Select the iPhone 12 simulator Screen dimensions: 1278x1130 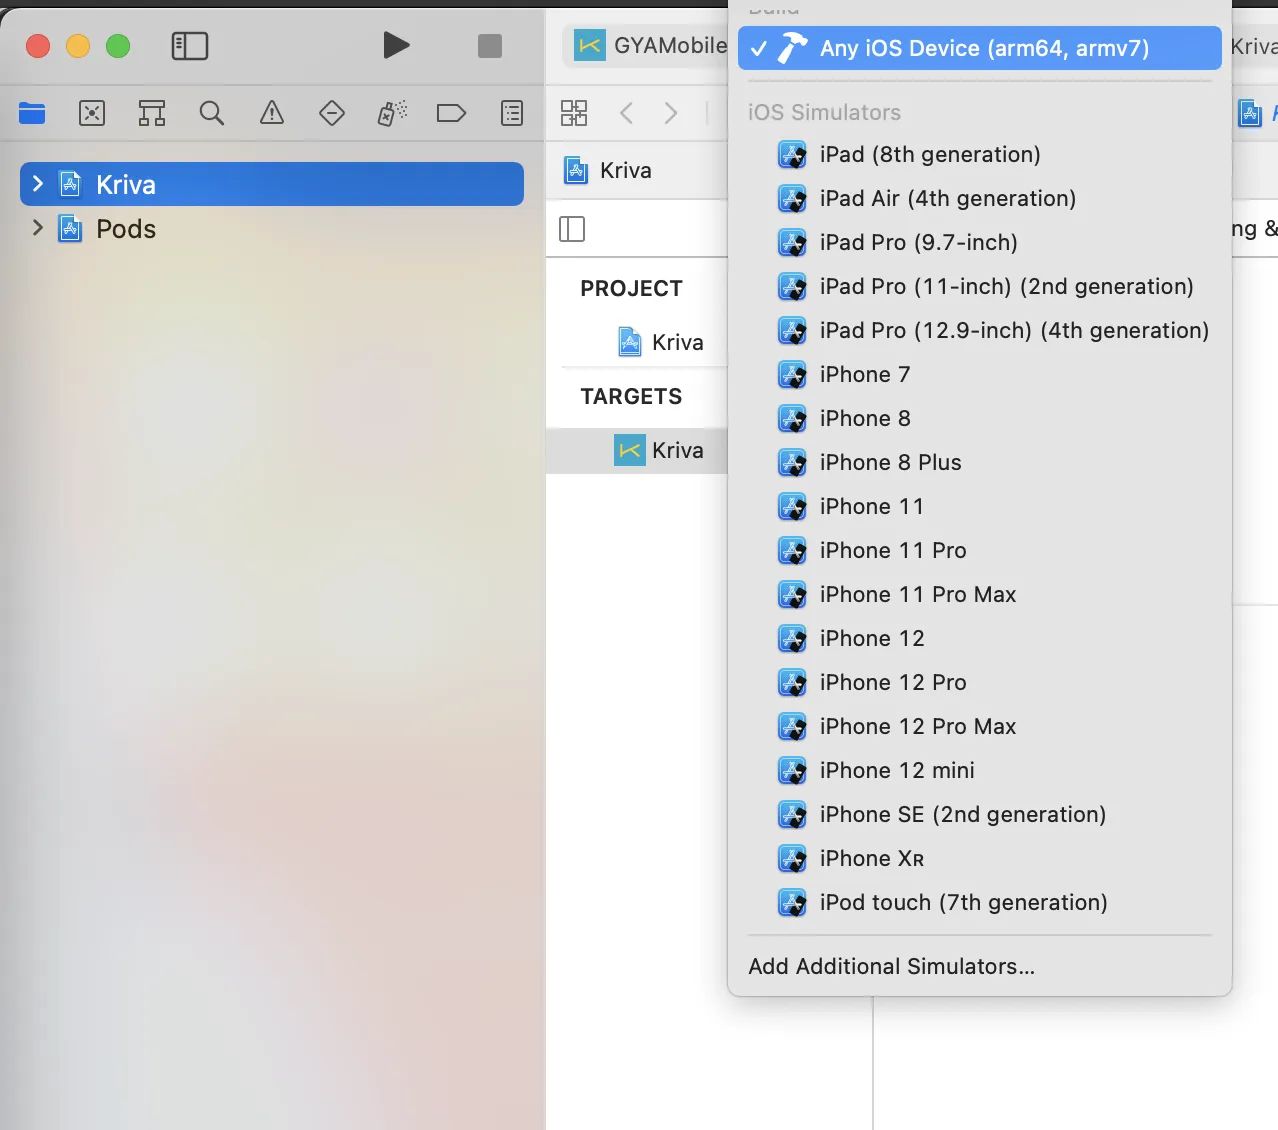[x=980, y=638]
